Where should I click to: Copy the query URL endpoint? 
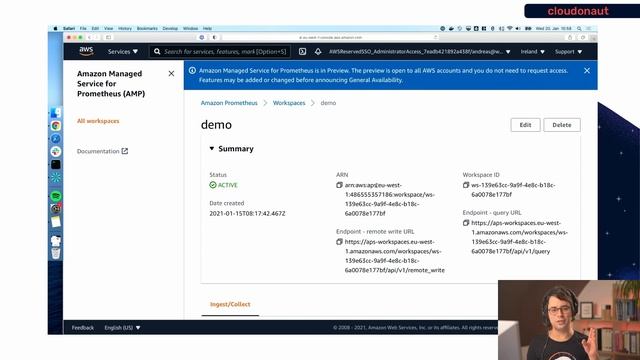(466, 223)
